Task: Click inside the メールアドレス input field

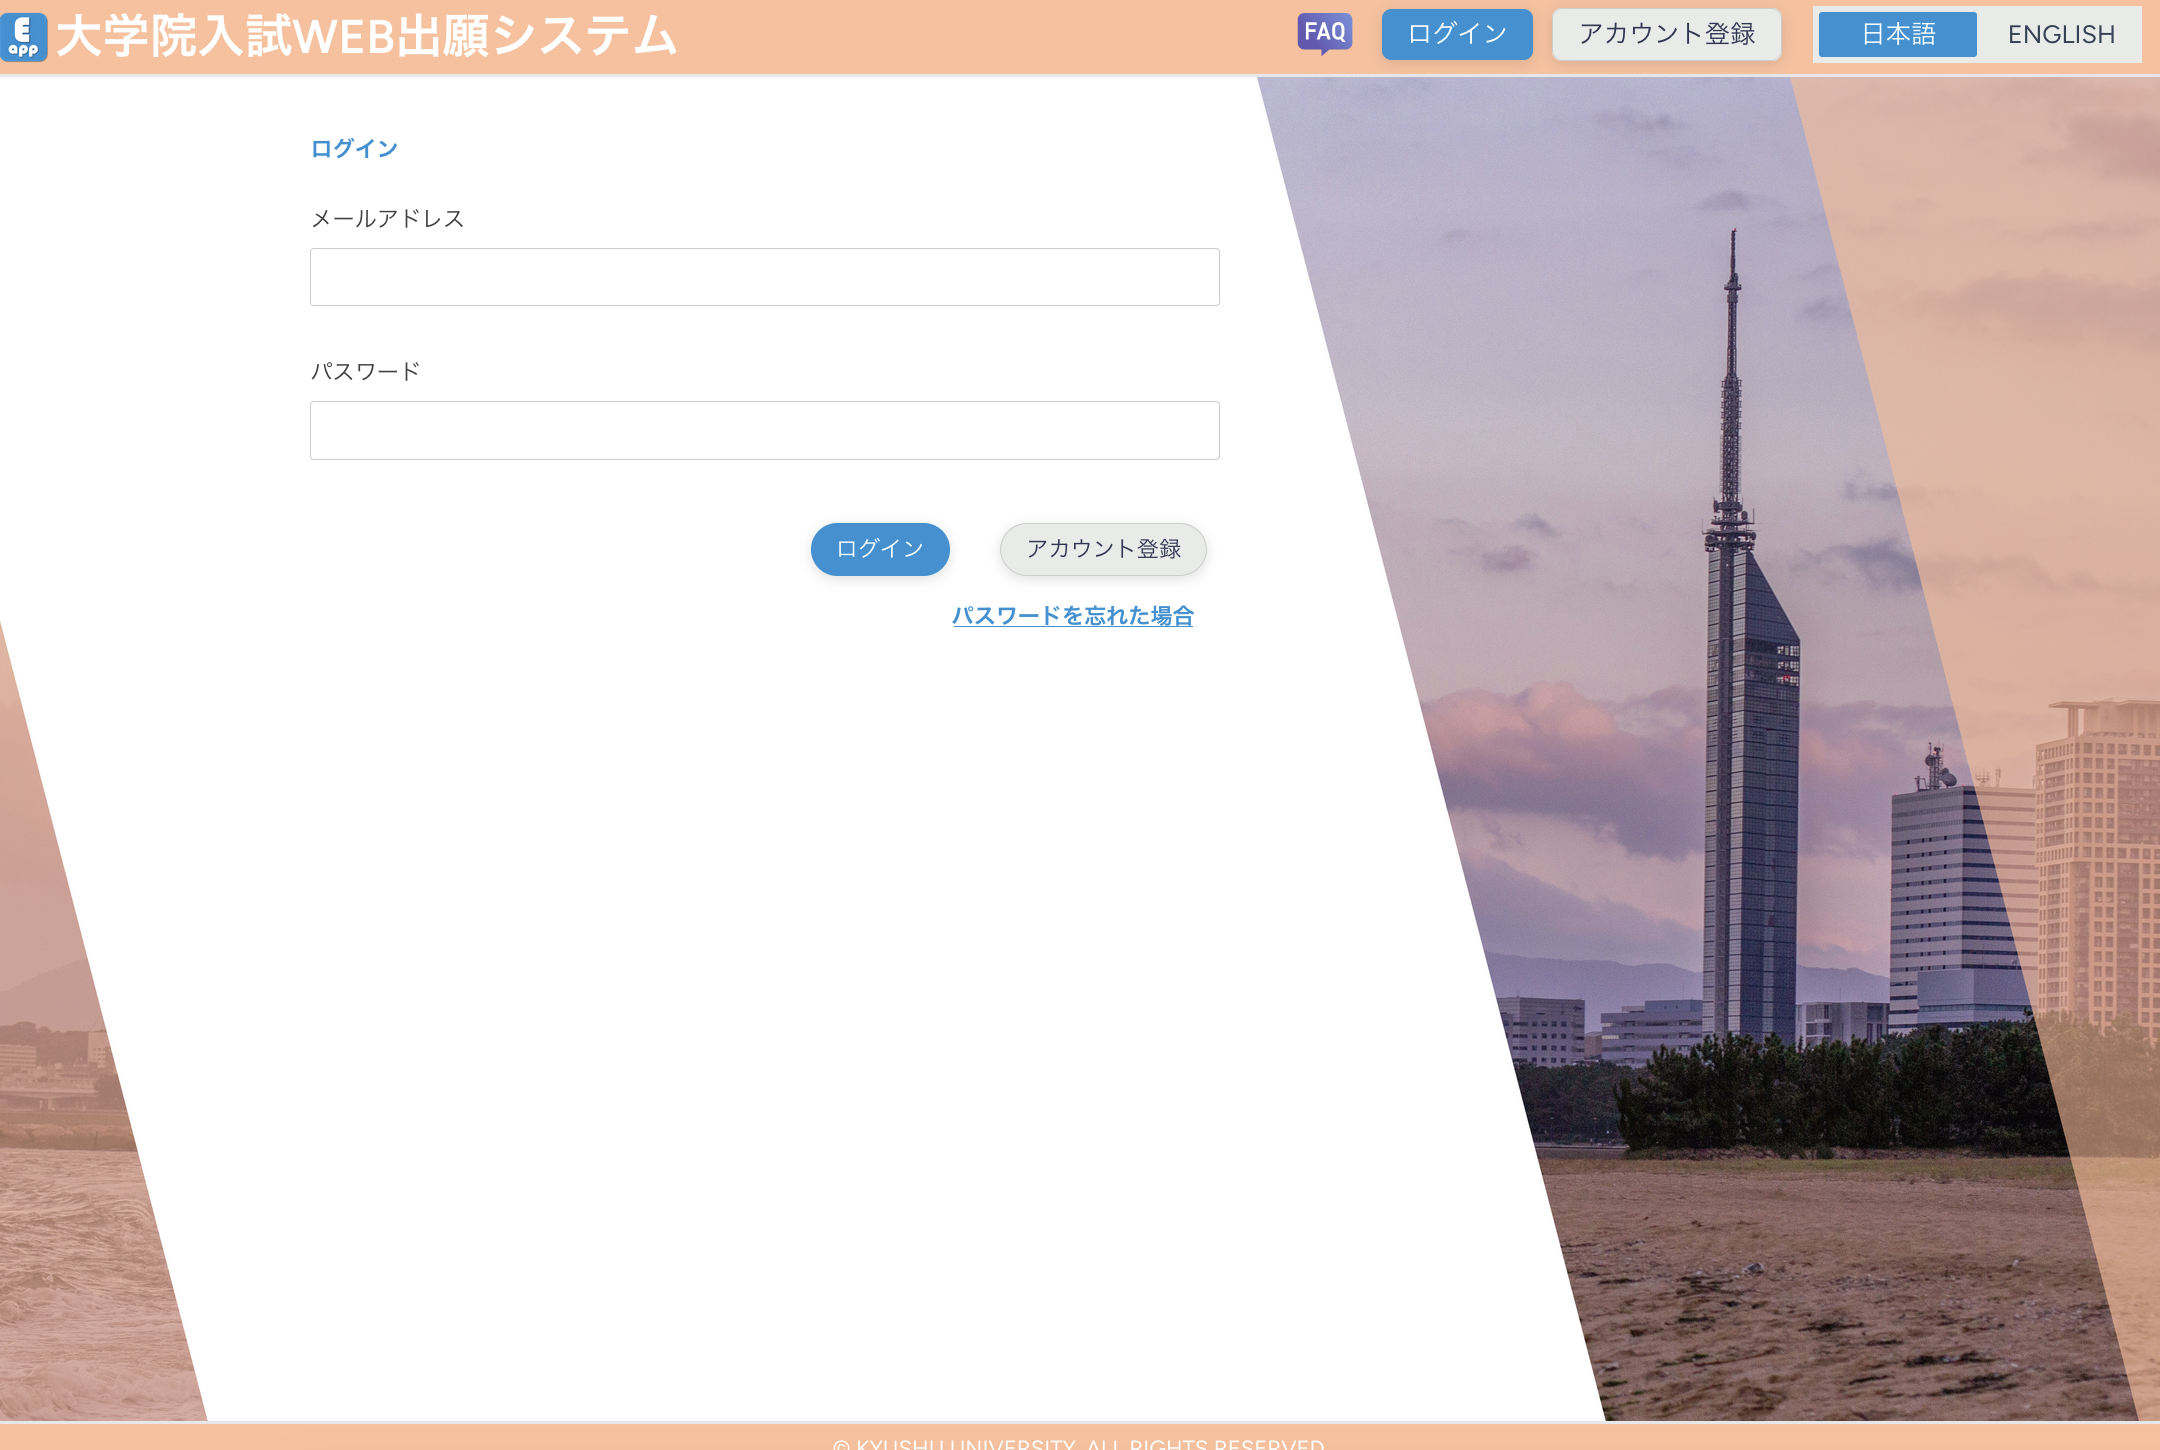Action: click(x=764, y=277)
